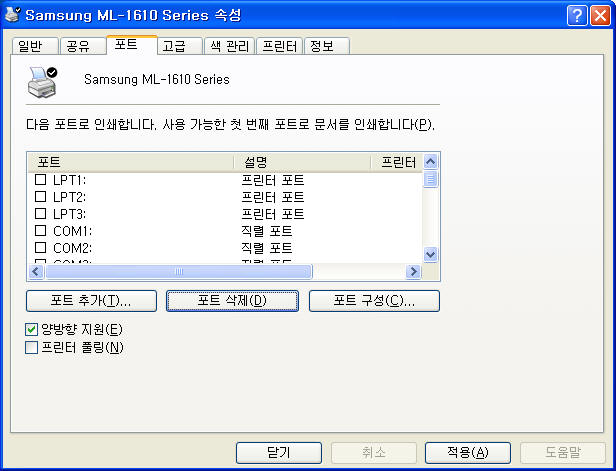Open the 색 관리 tab
This screenshot has height=471, width=616.
click(229, 46)
